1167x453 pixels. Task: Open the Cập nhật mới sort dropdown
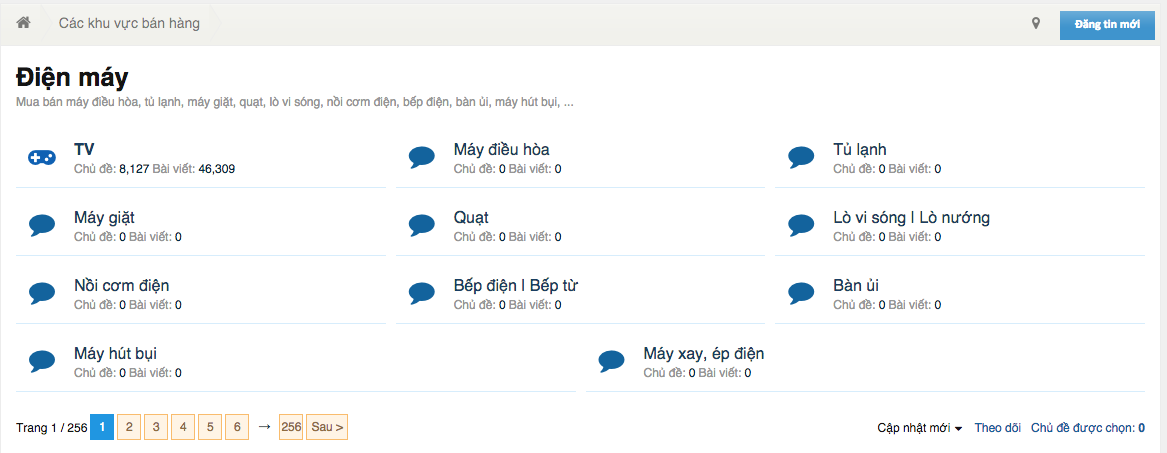(x=919, y=428)
